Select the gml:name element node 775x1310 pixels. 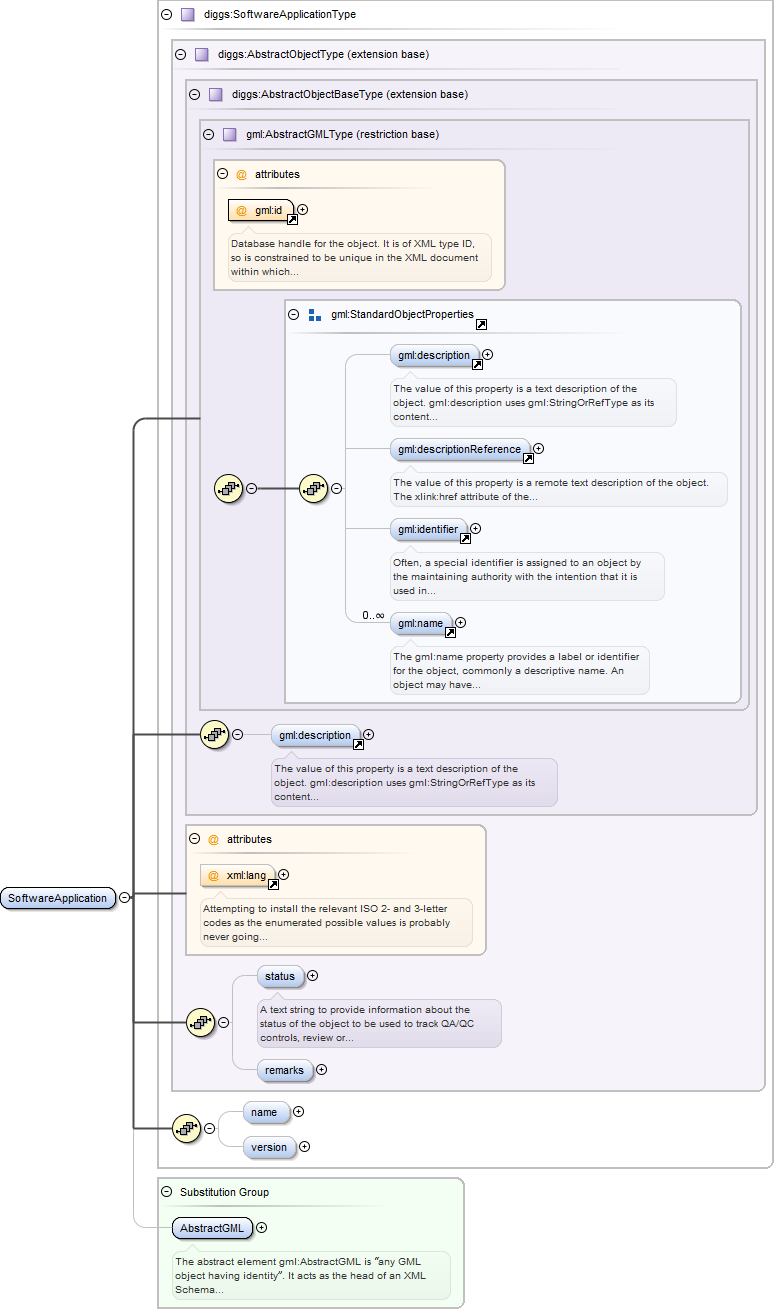click(x=421, y=623)
